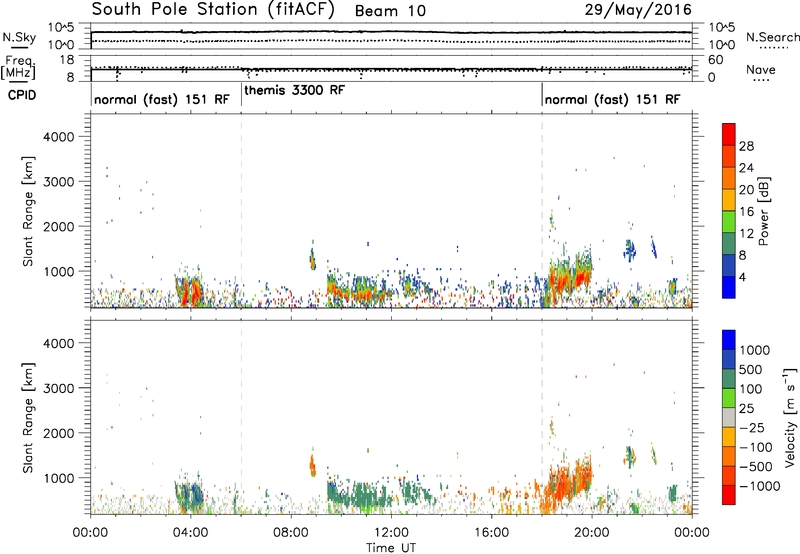
Task: Click the isolated power echo near 08:50 at 1200 km
Action: point(312,260)
